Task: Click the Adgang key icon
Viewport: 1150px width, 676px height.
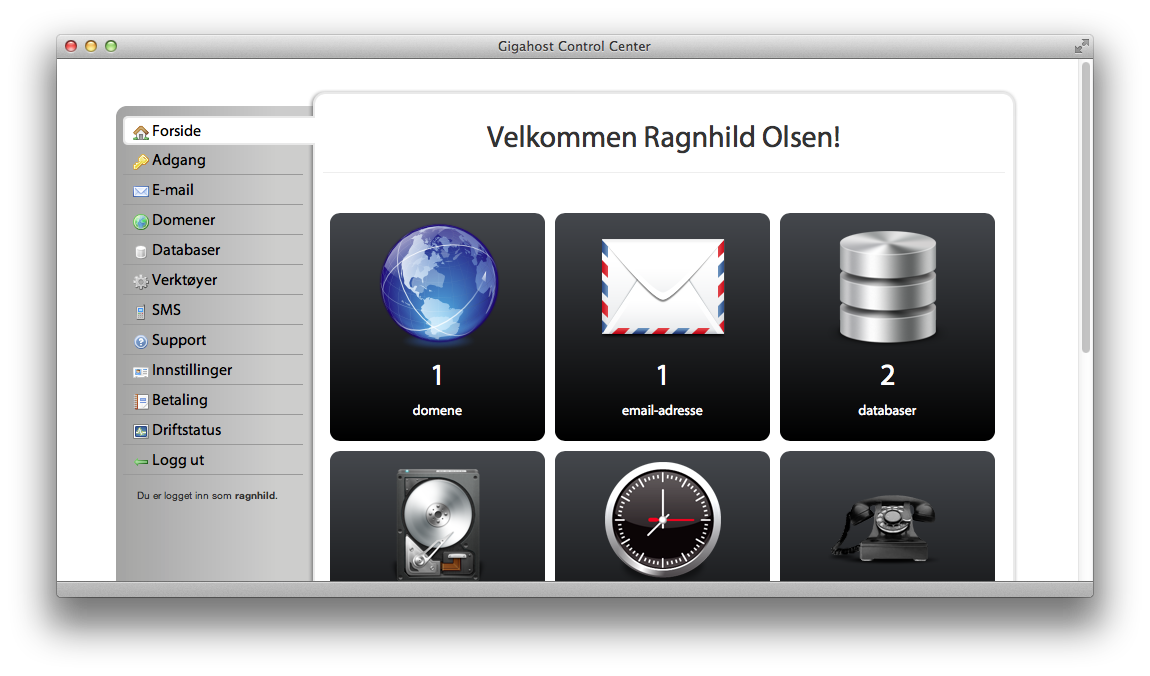Action: [x=141, y=162]
